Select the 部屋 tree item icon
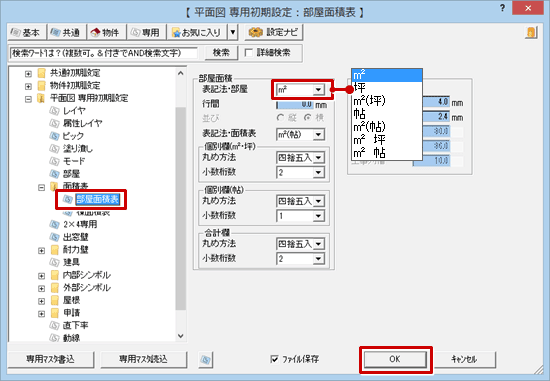 tap(54, 174)
